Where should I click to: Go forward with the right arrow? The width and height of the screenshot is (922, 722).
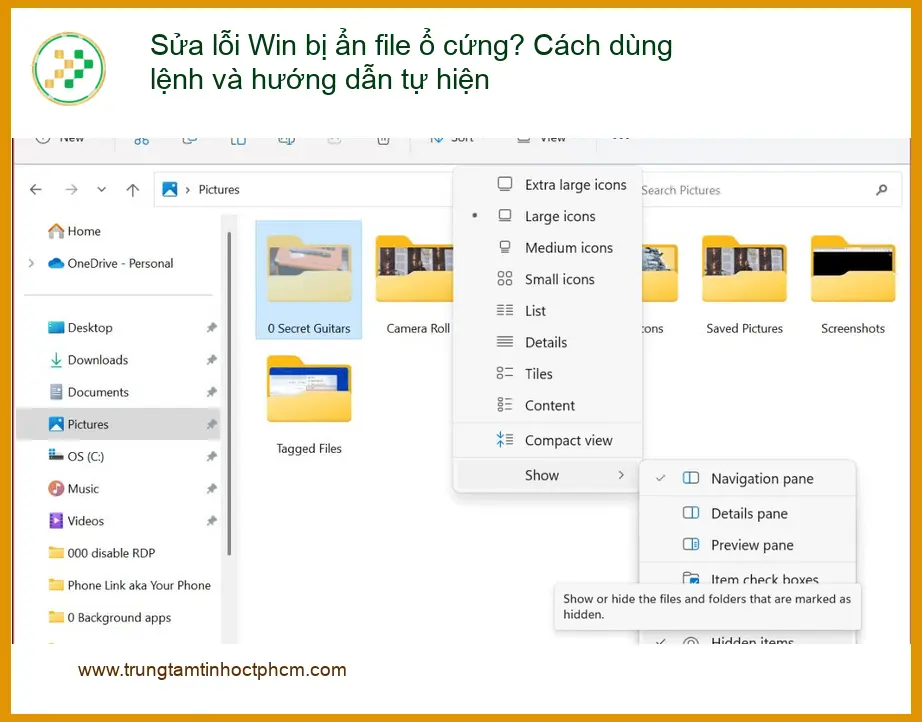[71, 189]
